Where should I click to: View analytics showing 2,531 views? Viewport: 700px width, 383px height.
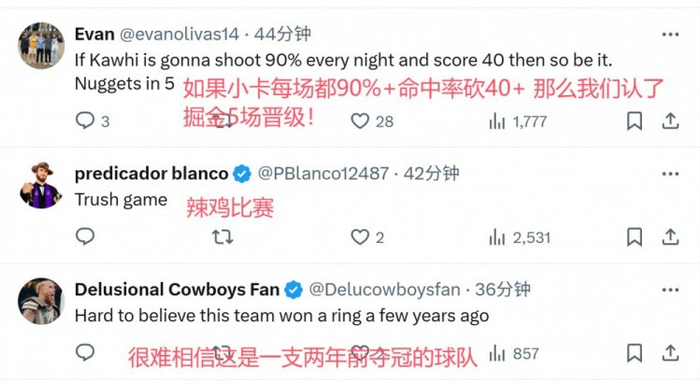[x=520, y=237]
